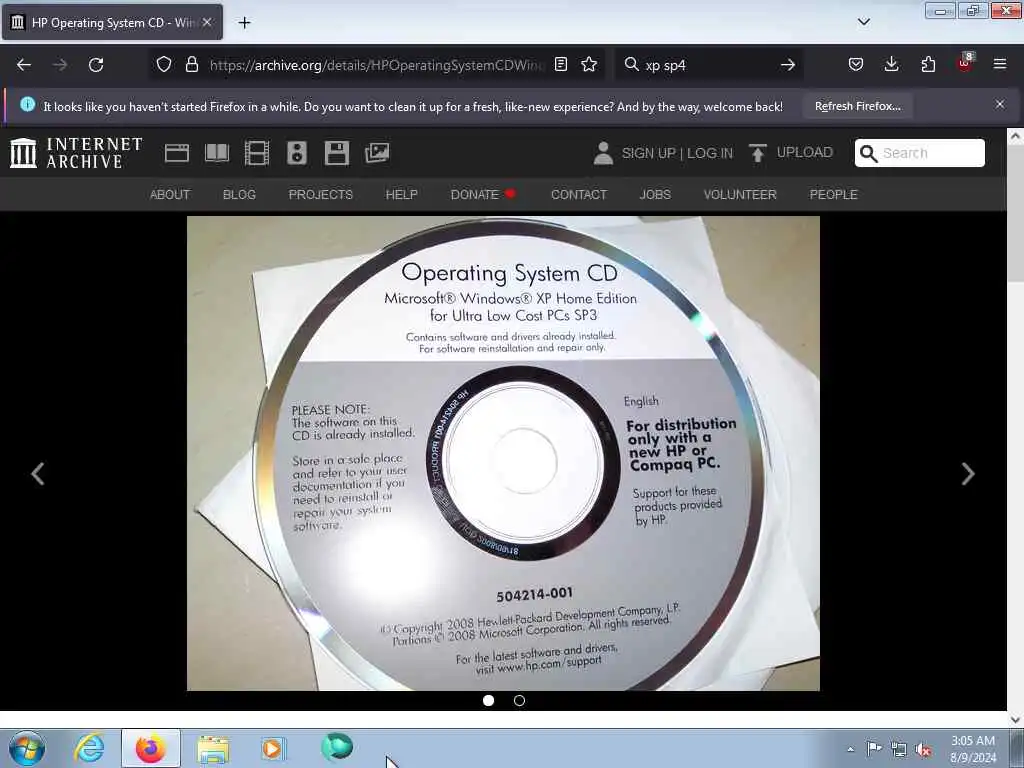Click the upload arrow icon
1024x768 pixels.
[758, 153]
